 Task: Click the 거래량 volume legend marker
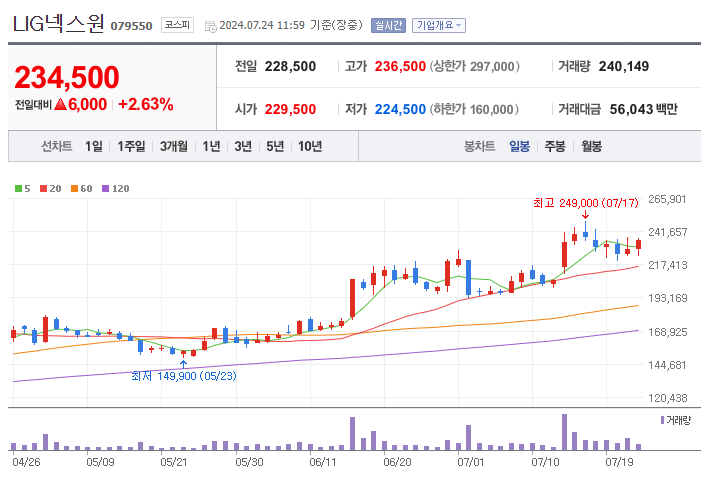(x=662, y=420)
